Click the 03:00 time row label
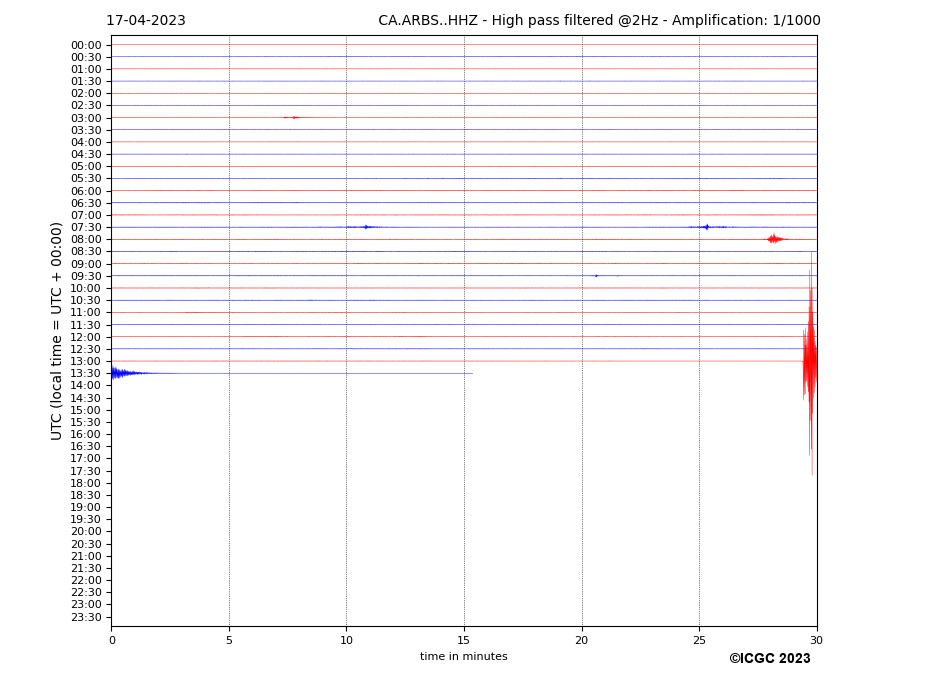 click(86, 118)
